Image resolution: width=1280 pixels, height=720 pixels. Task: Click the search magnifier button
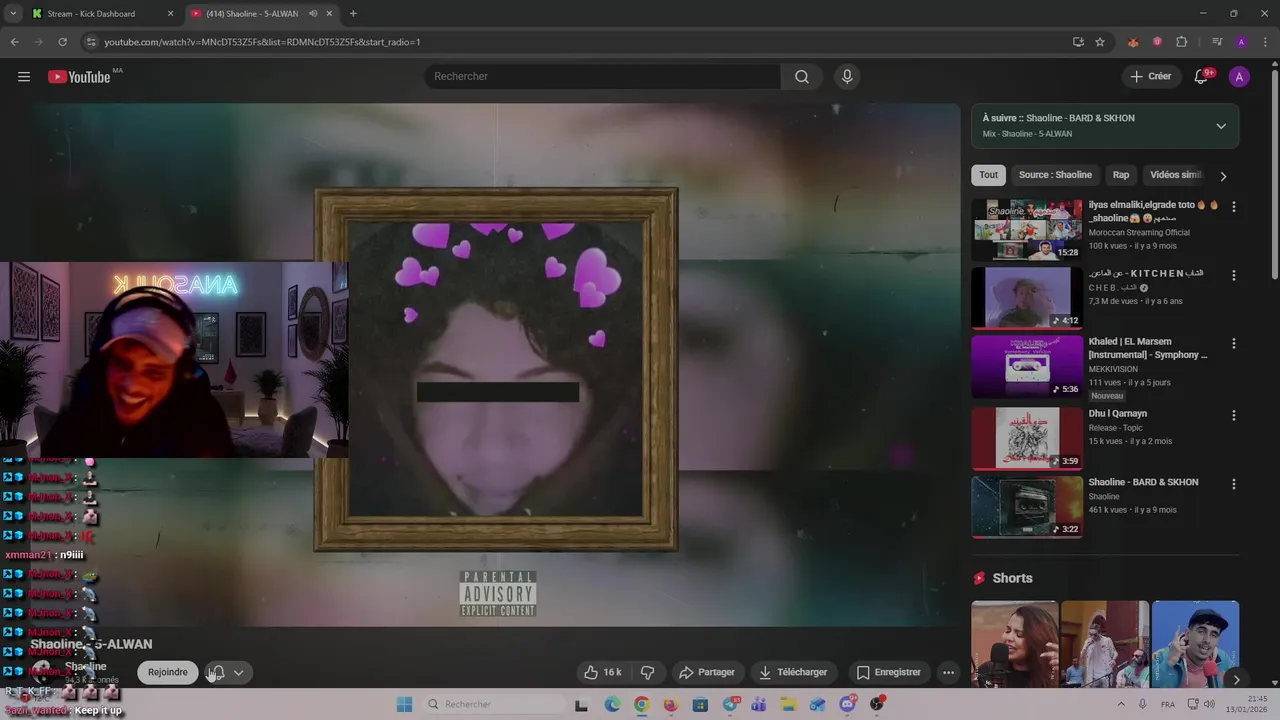(802, 77)
